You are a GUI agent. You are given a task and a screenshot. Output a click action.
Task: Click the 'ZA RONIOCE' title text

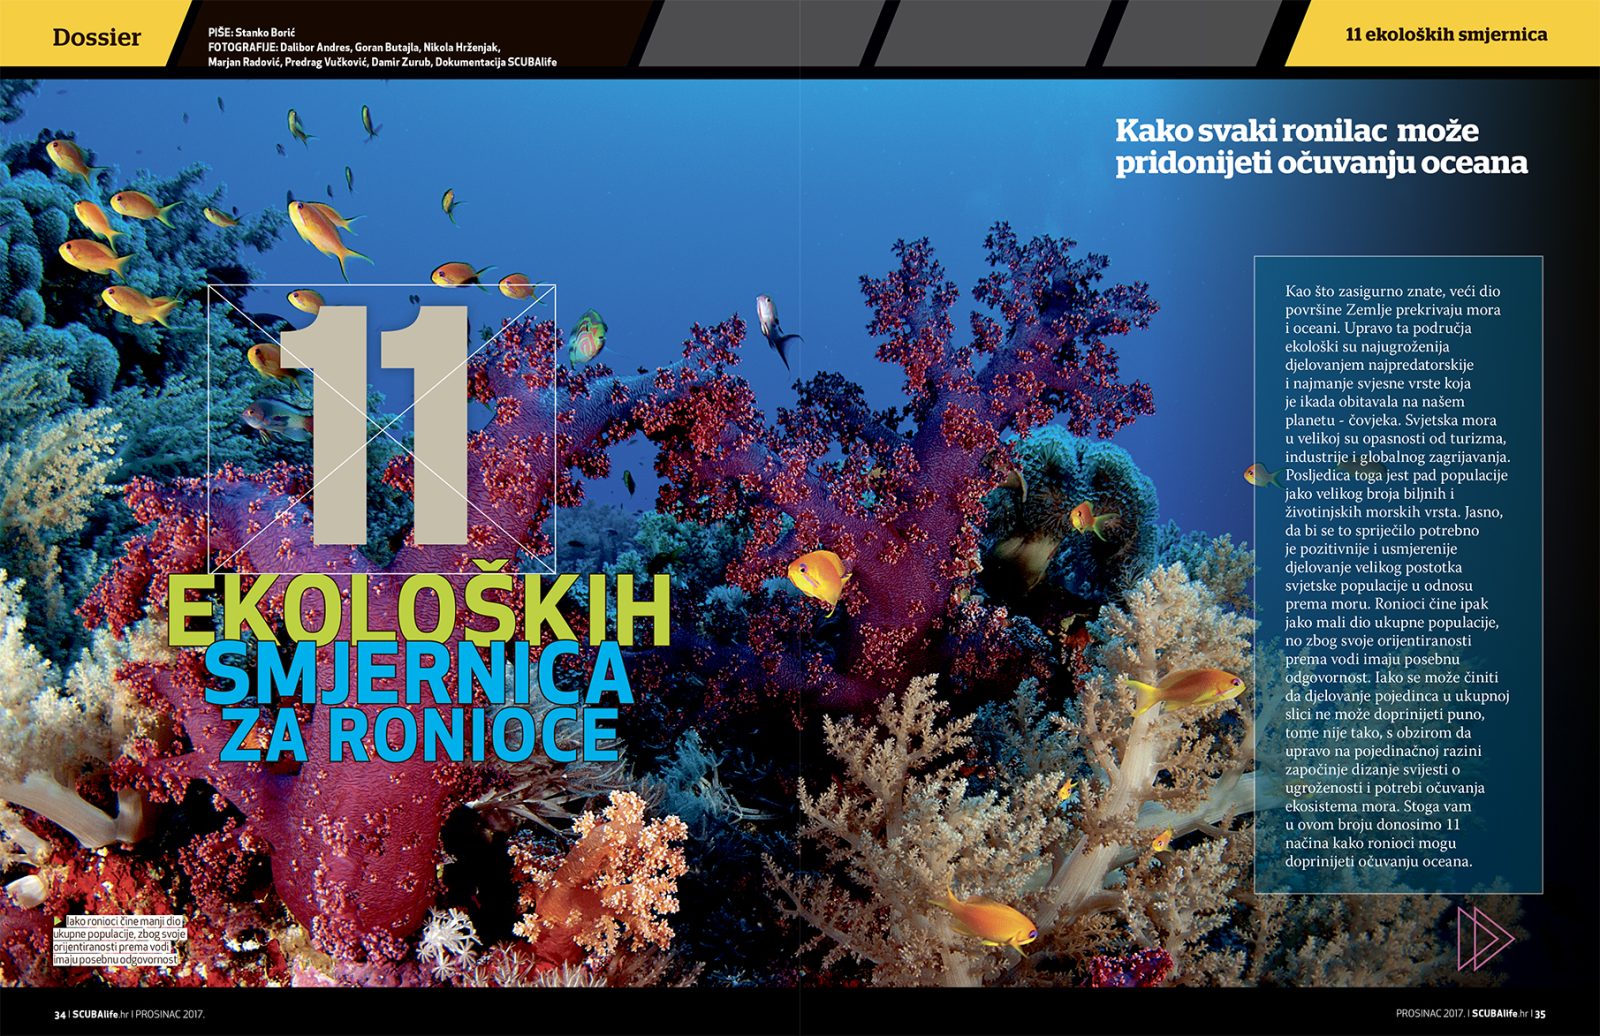click(x=420, y=735)
